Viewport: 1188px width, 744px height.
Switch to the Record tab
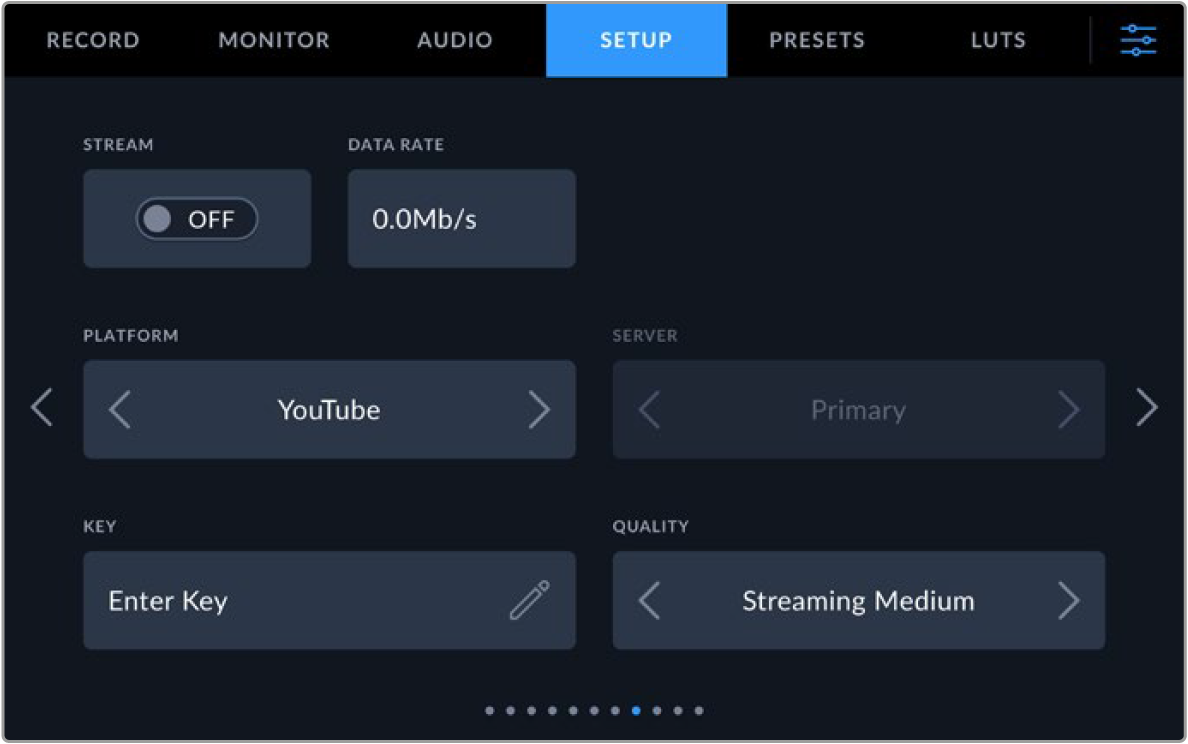93,40
